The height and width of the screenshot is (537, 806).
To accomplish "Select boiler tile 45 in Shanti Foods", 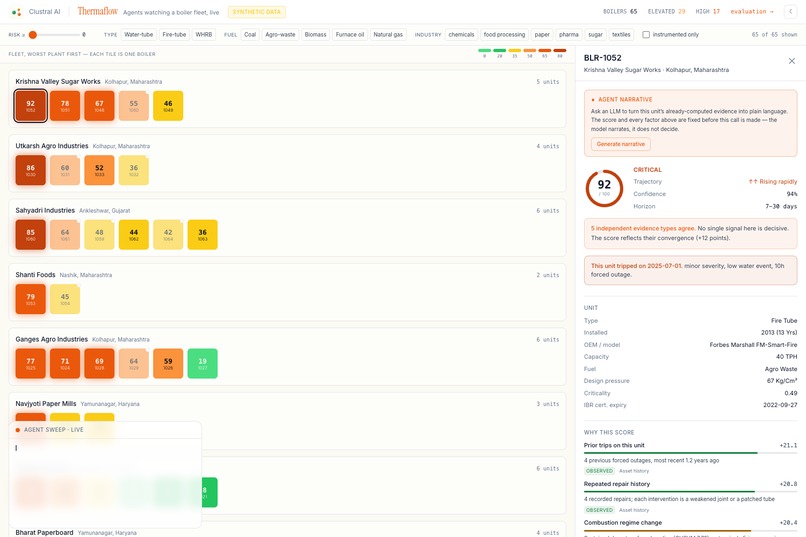I will [65, 299].
